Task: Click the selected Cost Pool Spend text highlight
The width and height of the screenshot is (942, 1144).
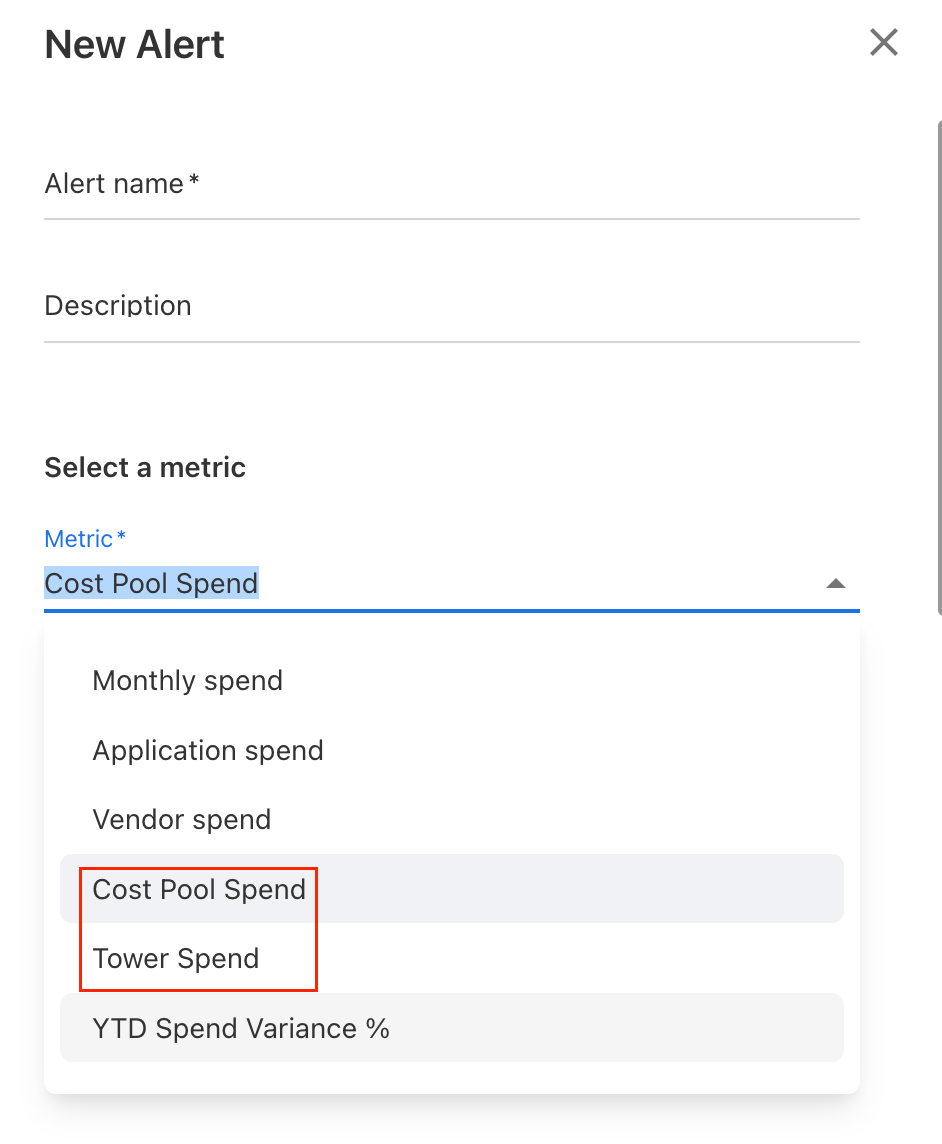Action: tap(151, 583)
